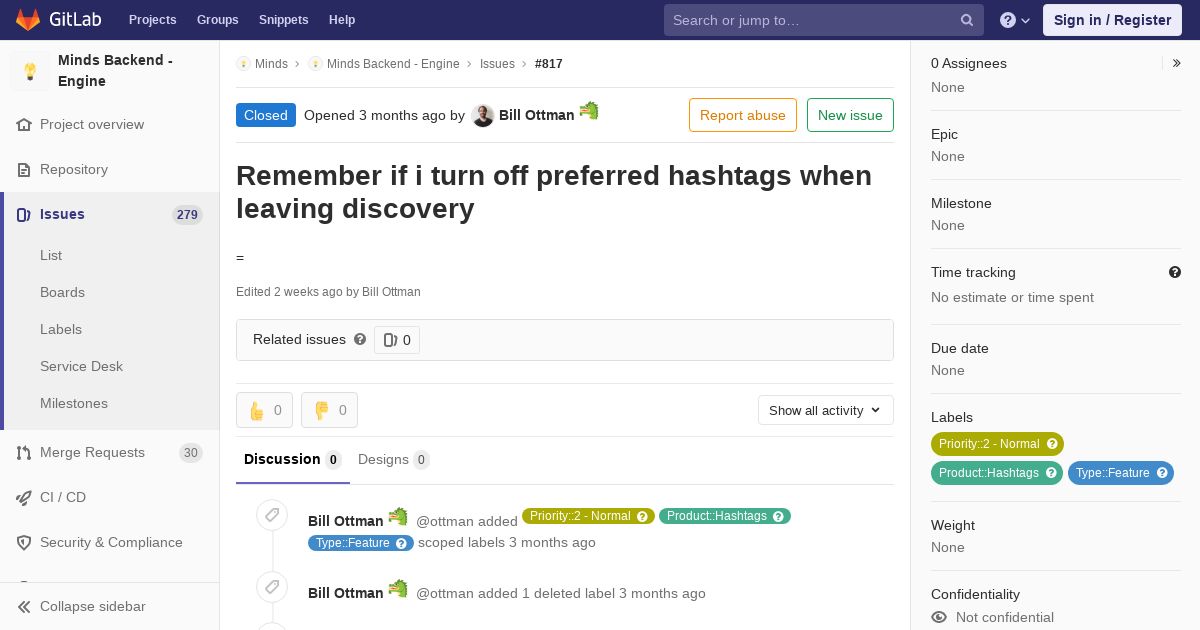Open Project overview in sidebar
This screenshot has width=1200, height=630.
[x=92, y=125]
